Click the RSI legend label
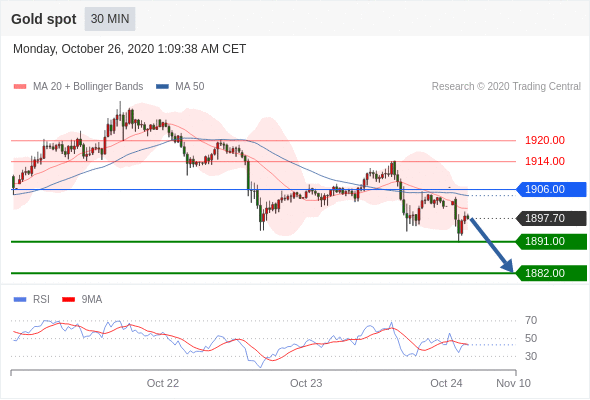This screenshot has height=400, width=590. pos(41,300)
